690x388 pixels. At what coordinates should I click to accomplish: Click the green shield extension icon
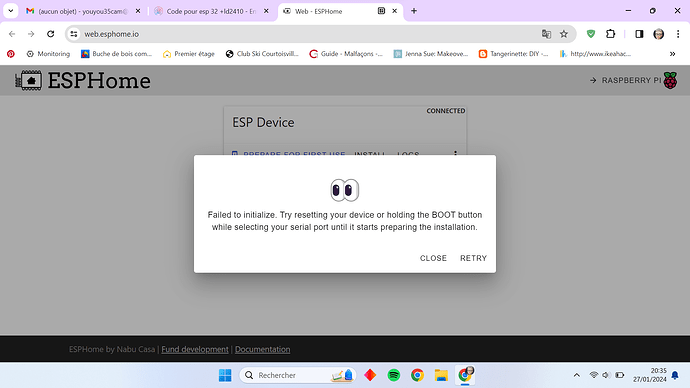click(591, 34)
